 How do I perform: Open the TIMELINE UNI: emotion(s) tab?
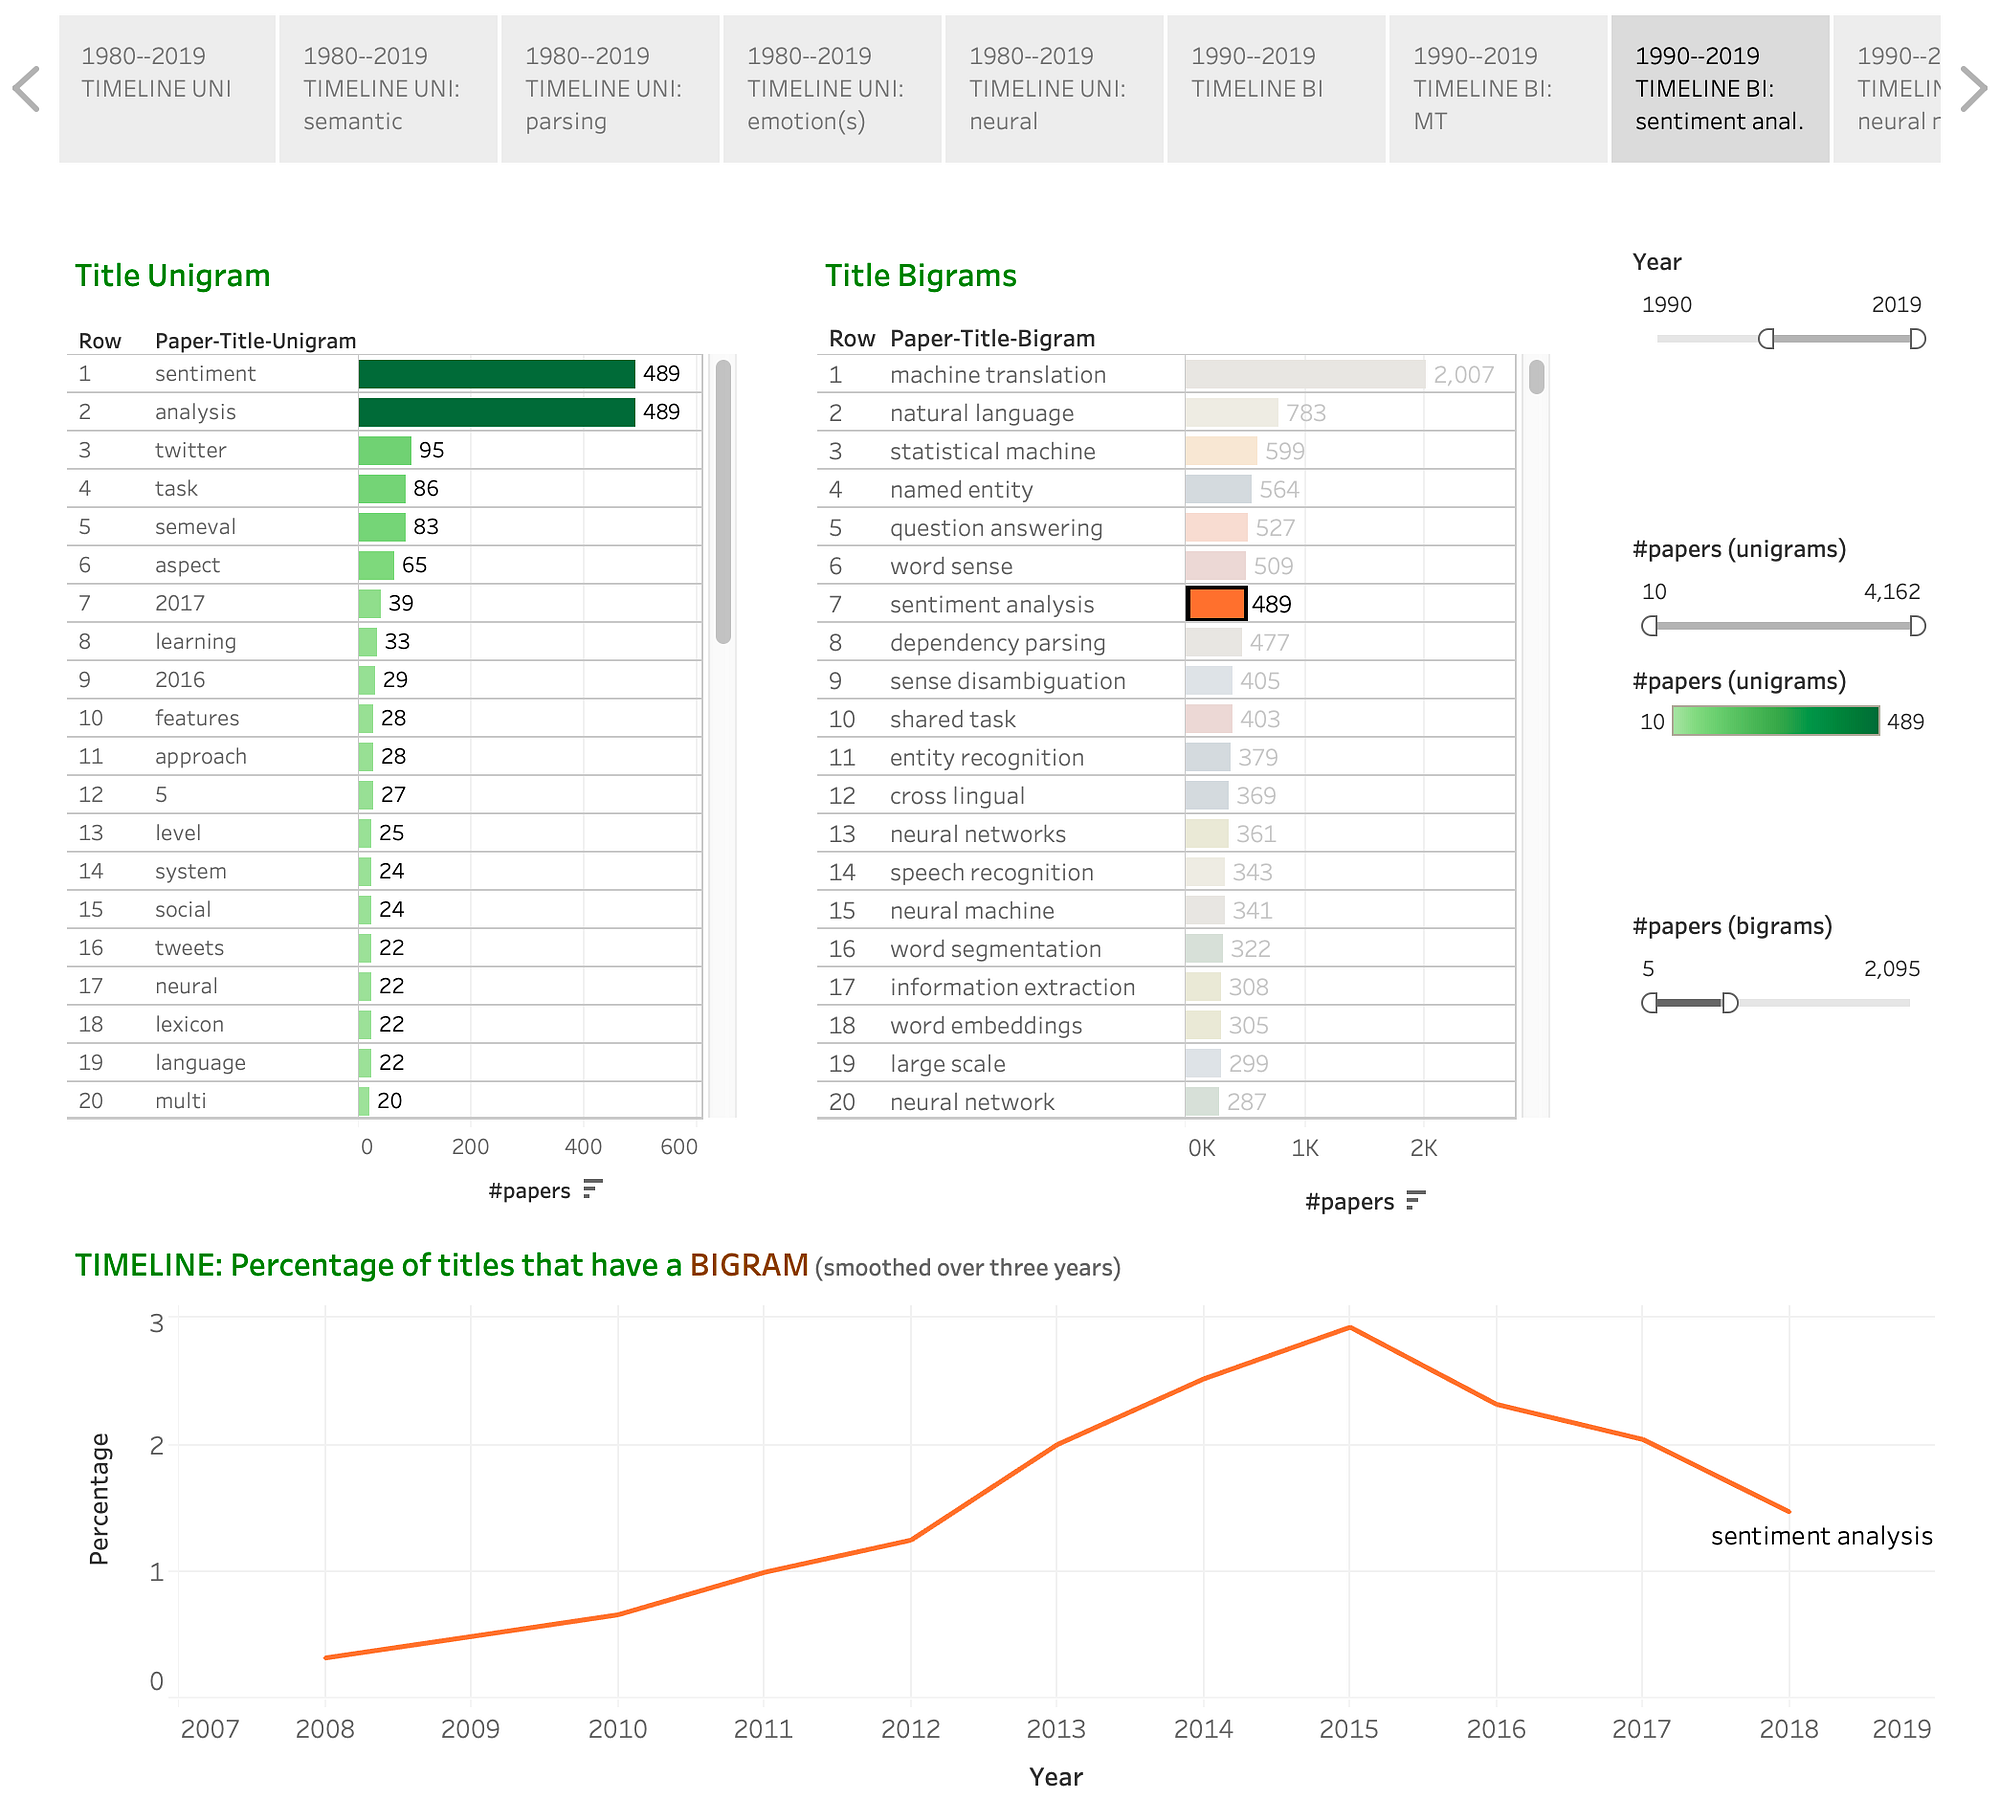[832, 89]
